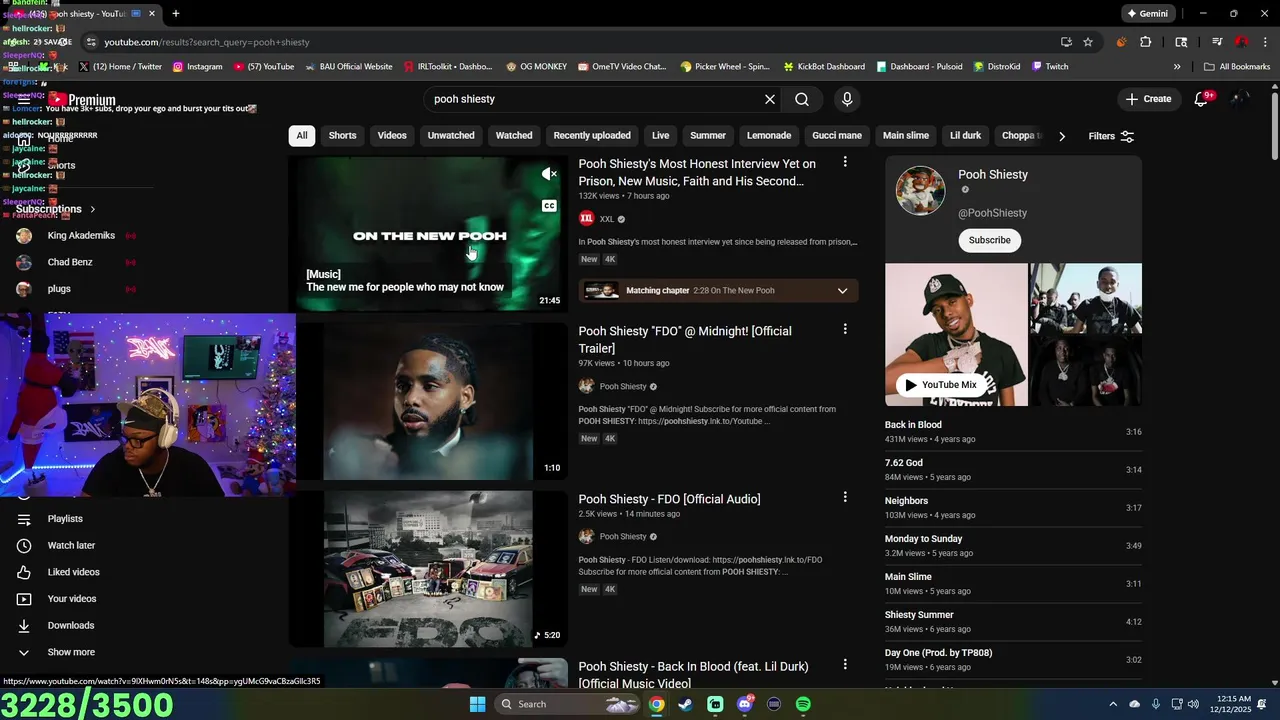Open the three-dot menu for XXL interview video
Screen dimensions: 1280x720
pos(845,162)
